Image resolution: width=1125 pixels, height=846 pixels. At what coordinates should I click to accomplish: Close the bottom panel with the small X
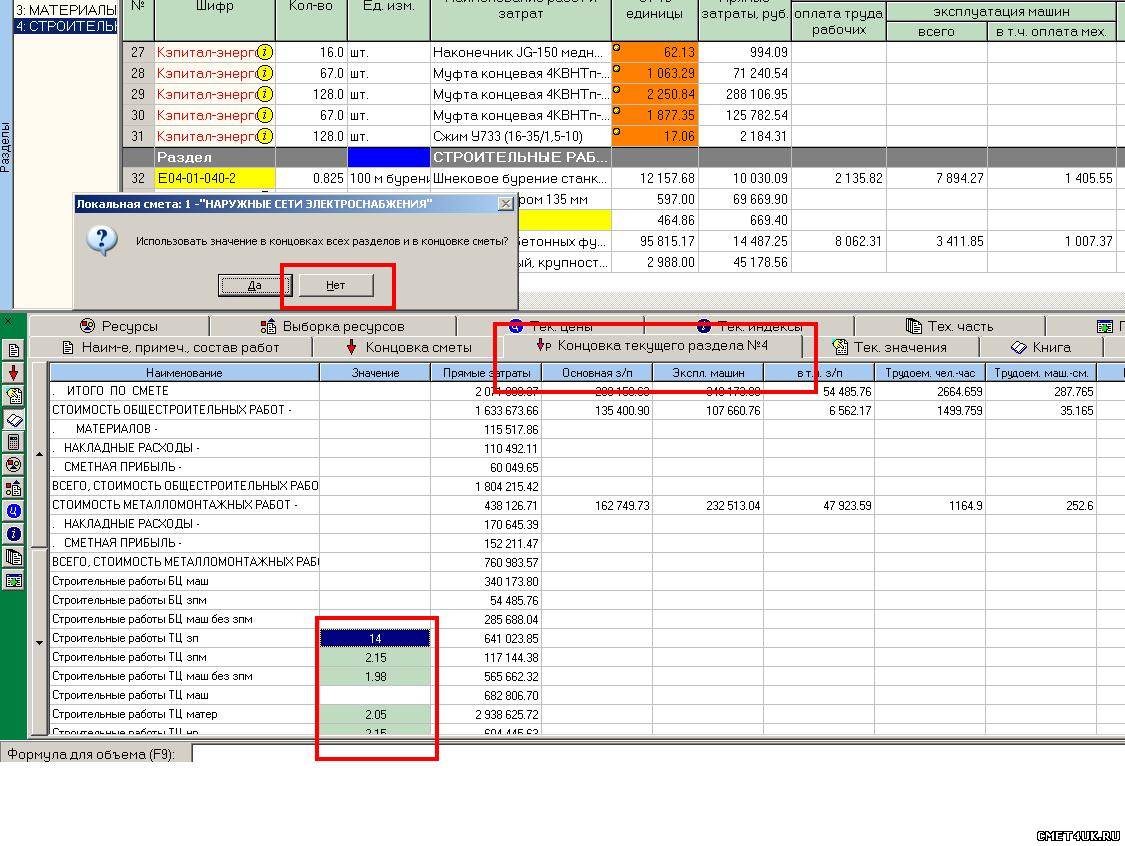[7, 321]
